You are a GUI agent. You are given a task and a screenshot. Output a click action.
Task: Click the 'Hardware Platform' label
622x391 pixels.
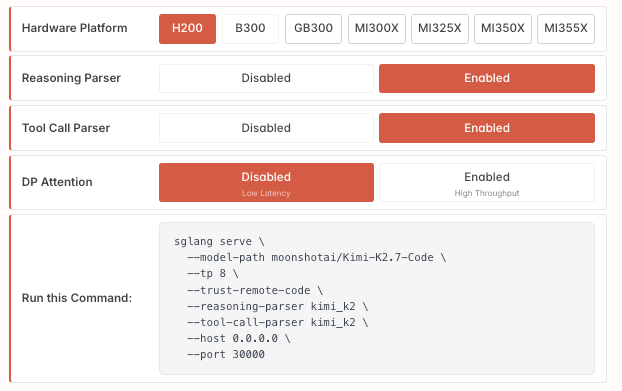75,28
